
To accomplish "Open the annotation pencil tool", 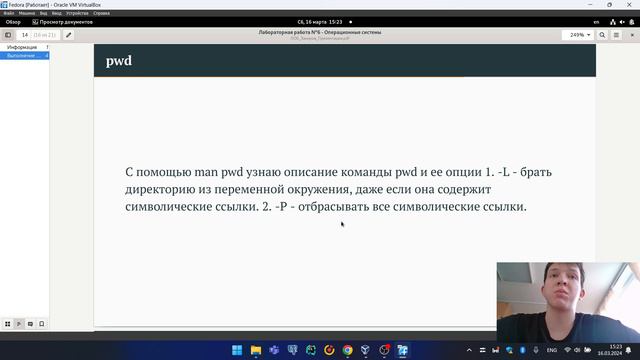I will click(69, 35).
